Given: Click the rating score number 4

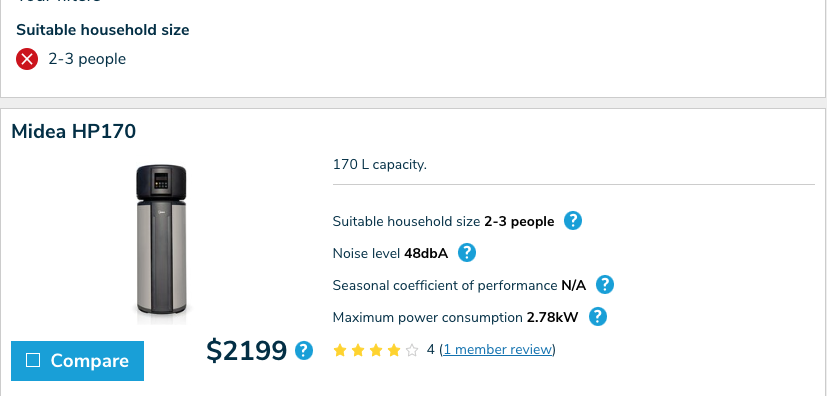Looking at the screenshot, I should (x=430, y=350).
